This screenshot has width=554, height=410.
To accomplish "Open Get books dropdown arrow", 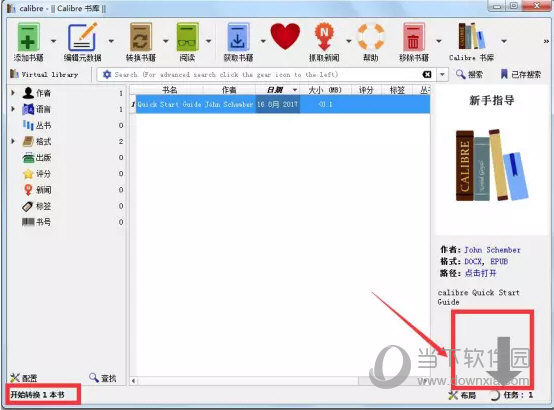I will pyautogui.click(x=263, y=41).
